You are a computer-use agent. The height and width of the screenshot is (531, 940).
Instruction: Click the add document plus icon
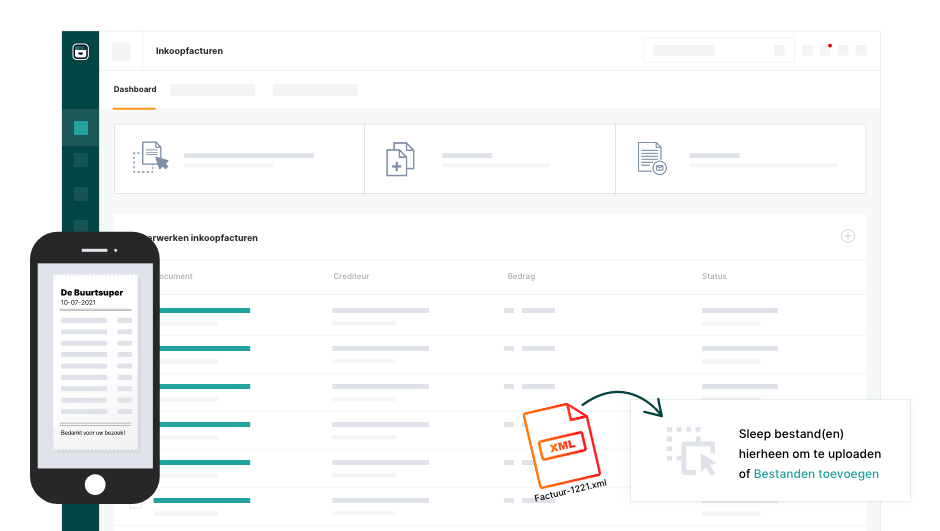pyautogui.click(x=400, y=159)
